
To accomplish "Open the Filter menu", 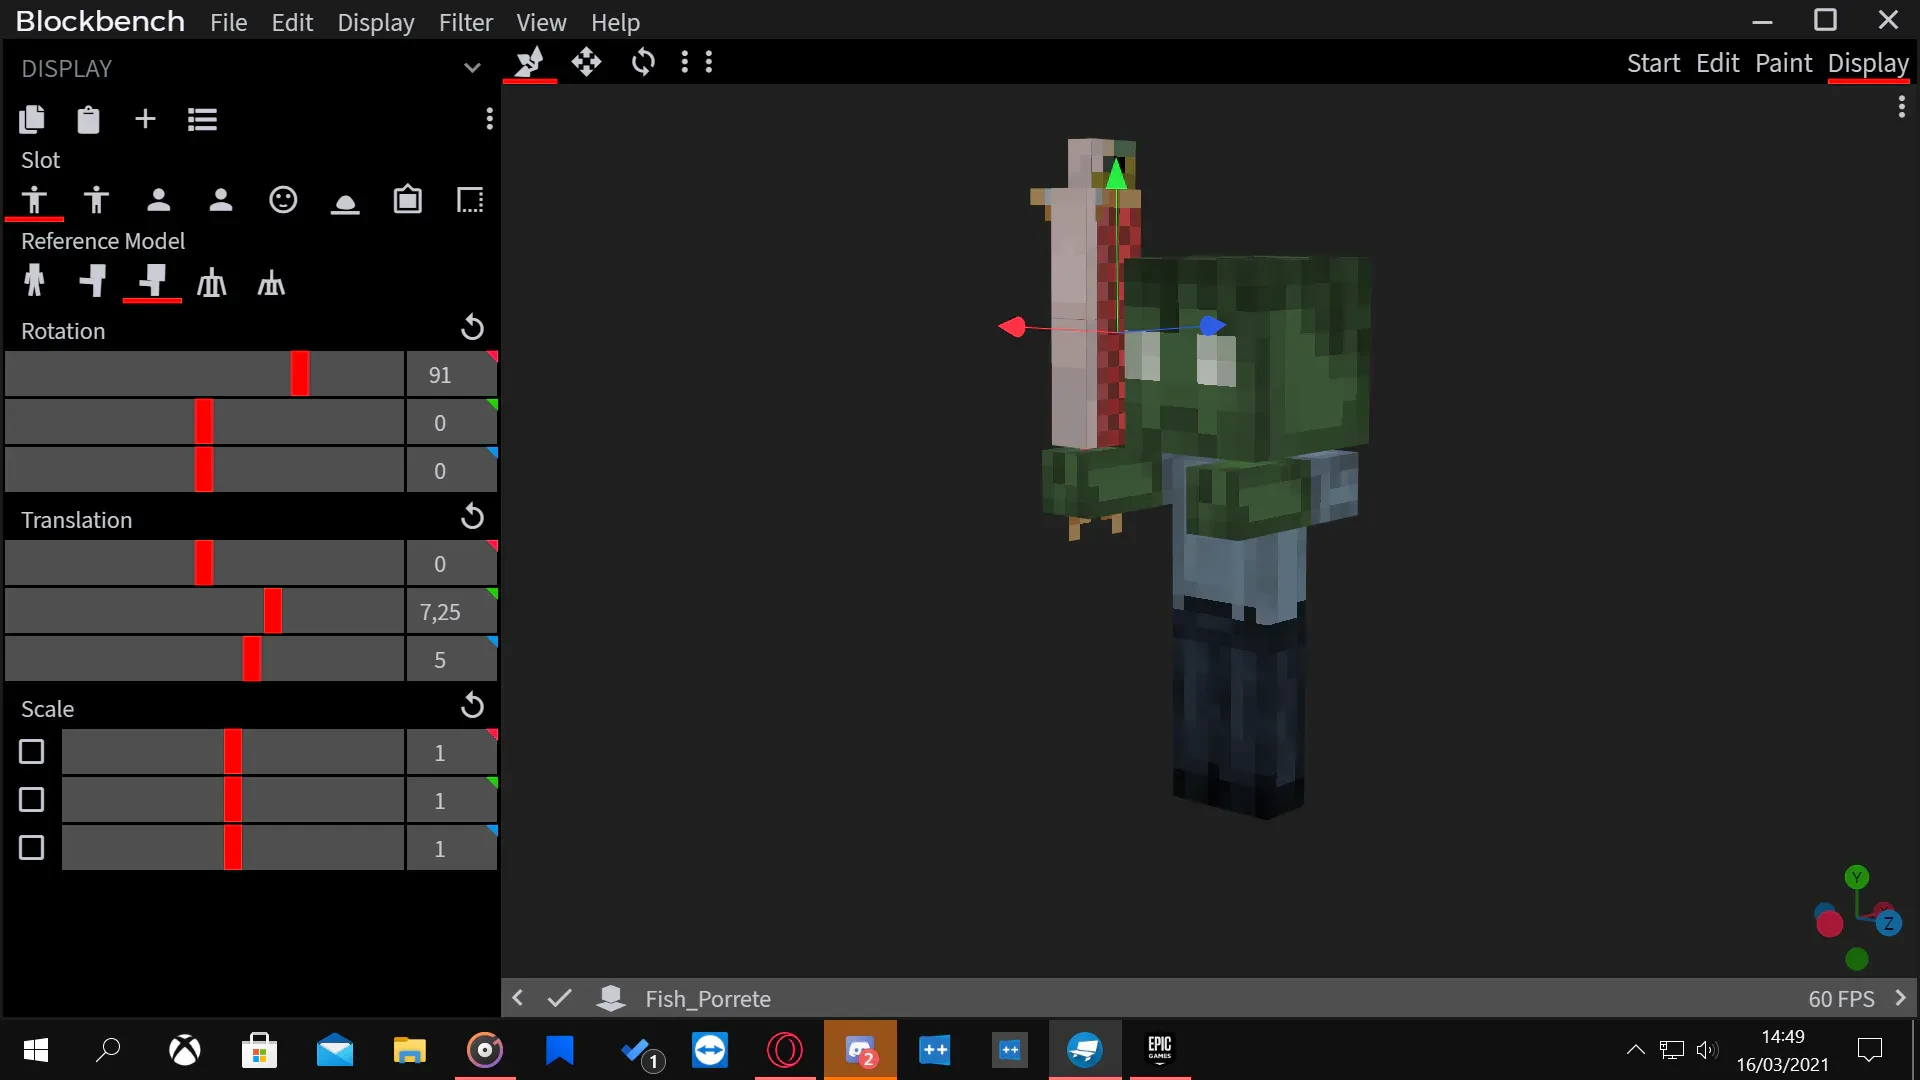I will [x=466, y=22].
